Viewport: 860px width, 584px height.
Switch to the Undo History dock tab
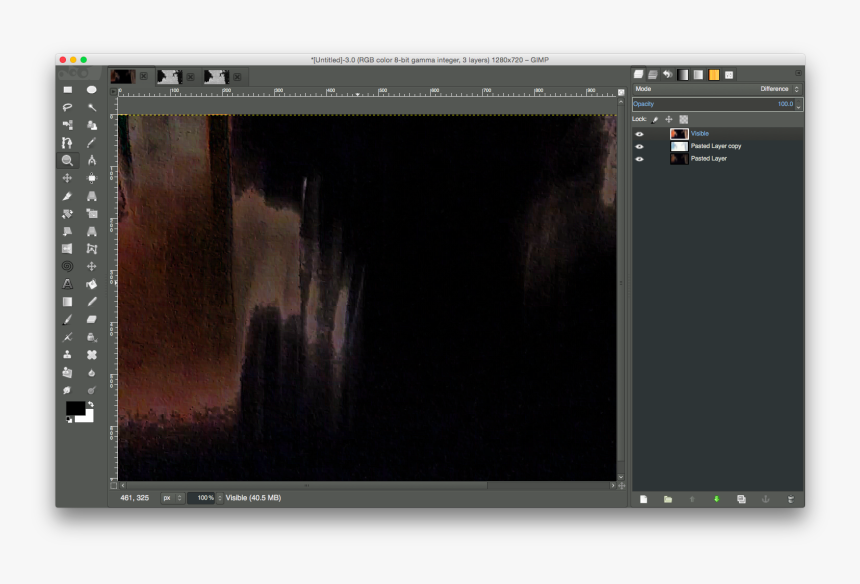coord(667,75)
